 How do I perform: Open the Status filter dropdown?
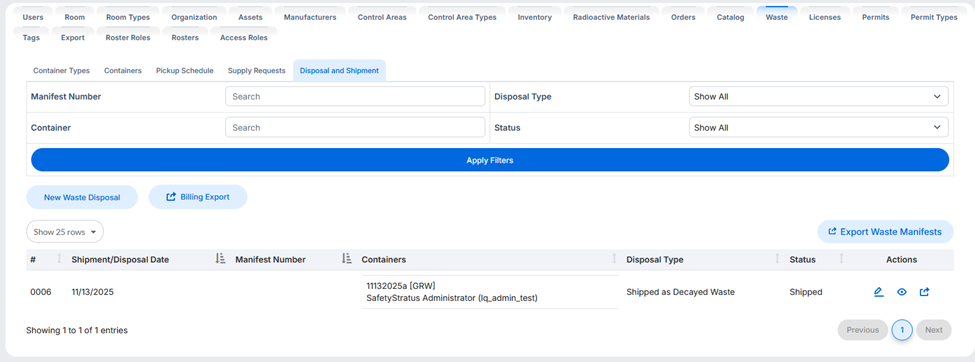point(818,128)
